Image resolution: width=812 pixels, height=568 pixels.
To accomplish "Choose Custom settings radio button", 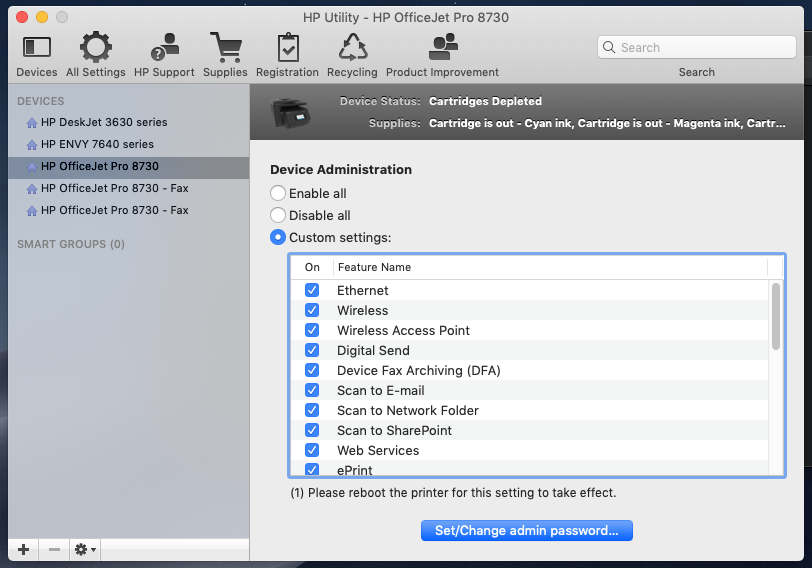I will pos(278,237).
